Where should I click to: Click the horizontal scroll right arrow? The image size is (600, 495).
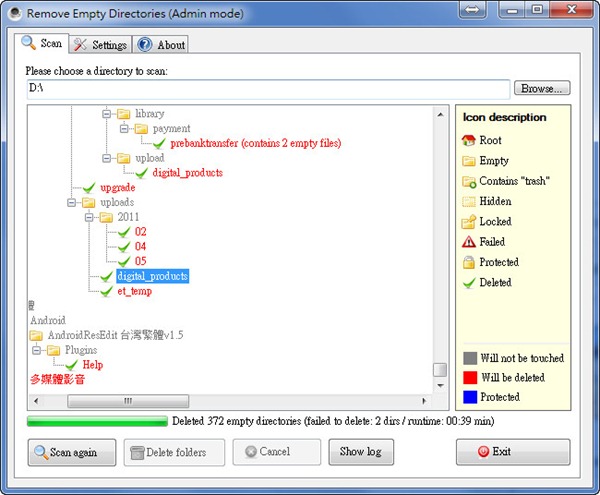[424, 401]
